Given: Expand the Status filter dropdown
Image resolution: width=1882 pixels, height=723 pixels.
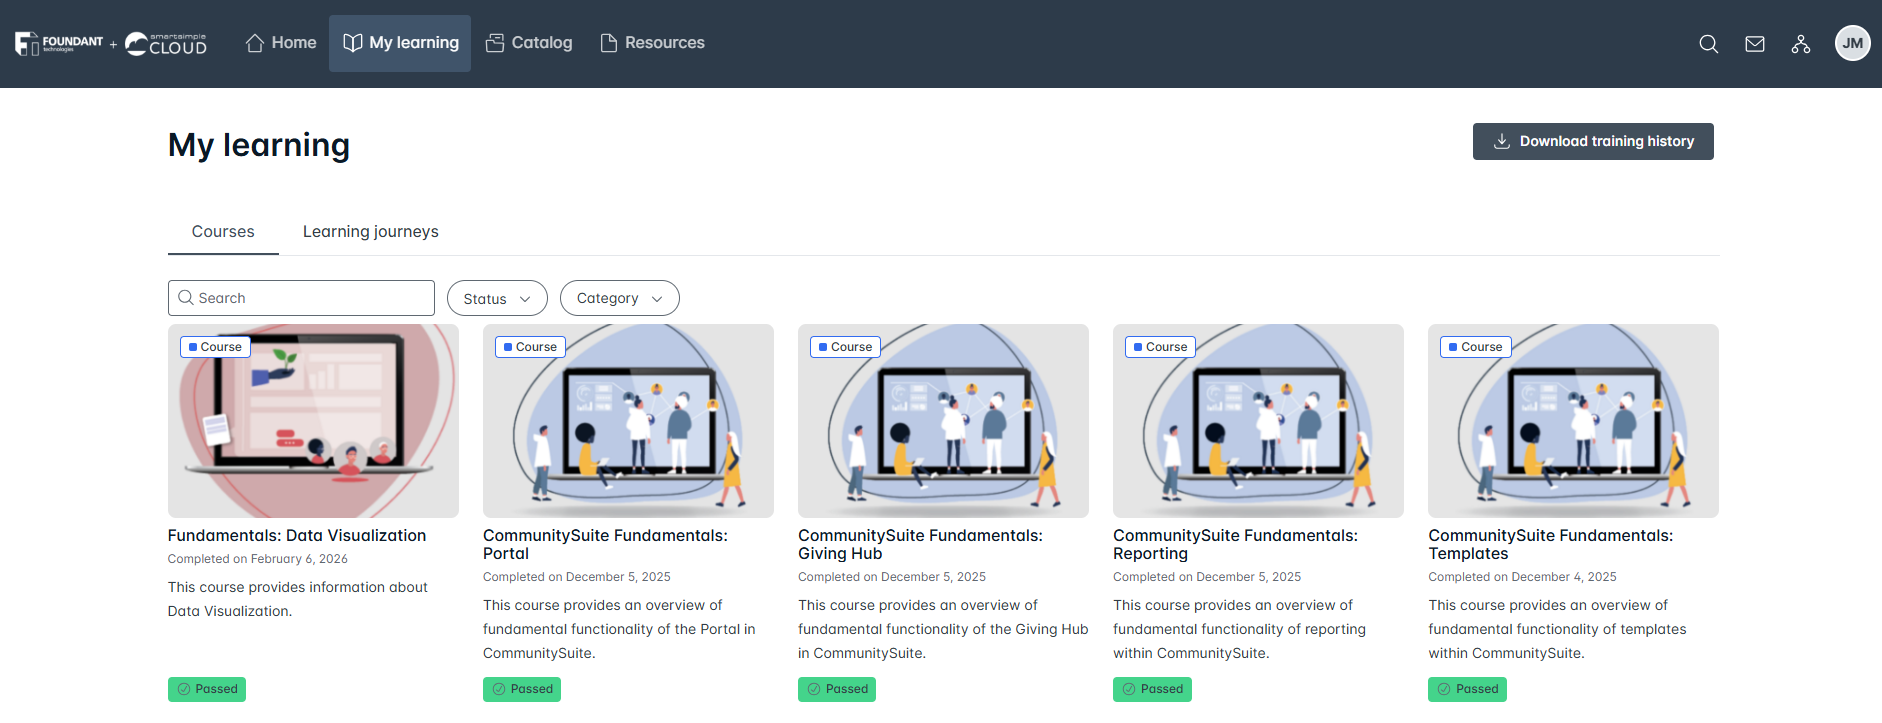Looking at the screenshot, I should click(497, 298).
